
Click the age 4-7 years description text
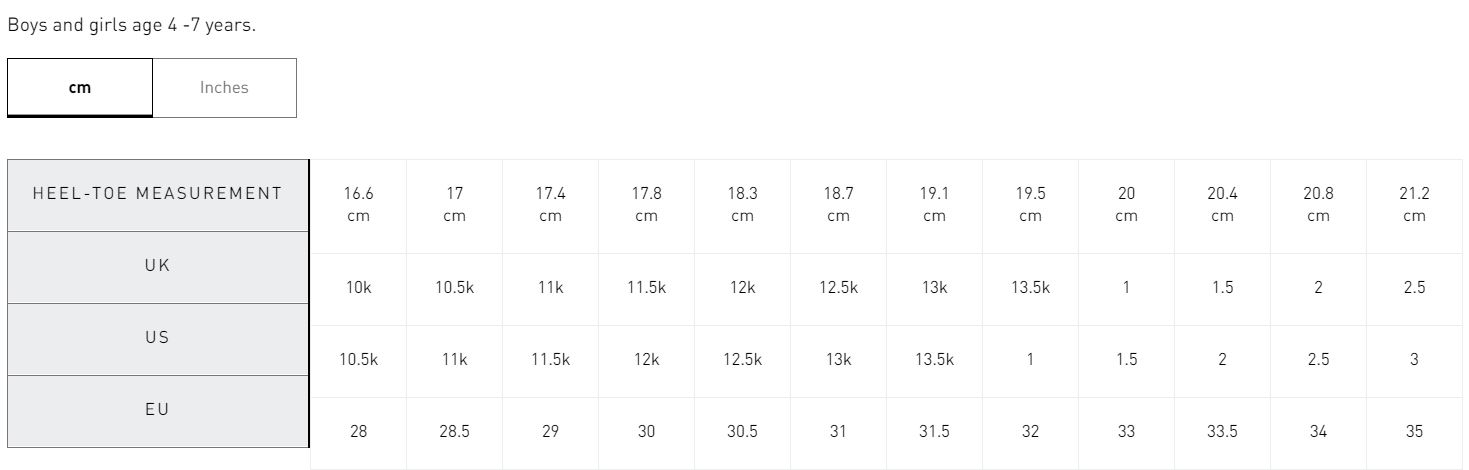pyautogui.click(x=132, y=25)
